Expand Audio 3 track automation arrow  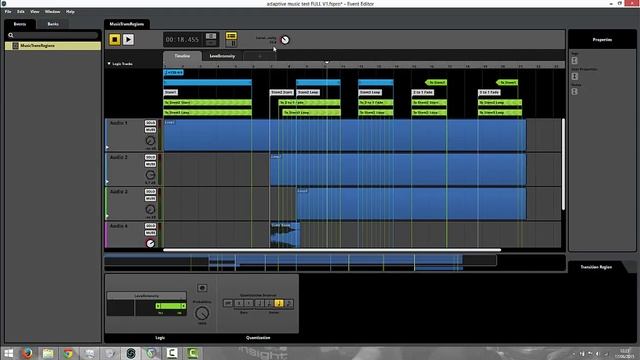(107, 216)
